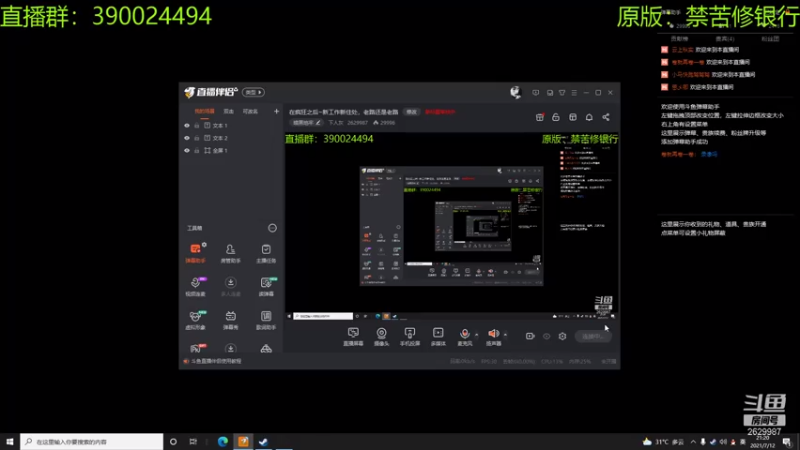Open settings gear on 弹幕助手 tool
Screen dimensions: 800x450
204,245
